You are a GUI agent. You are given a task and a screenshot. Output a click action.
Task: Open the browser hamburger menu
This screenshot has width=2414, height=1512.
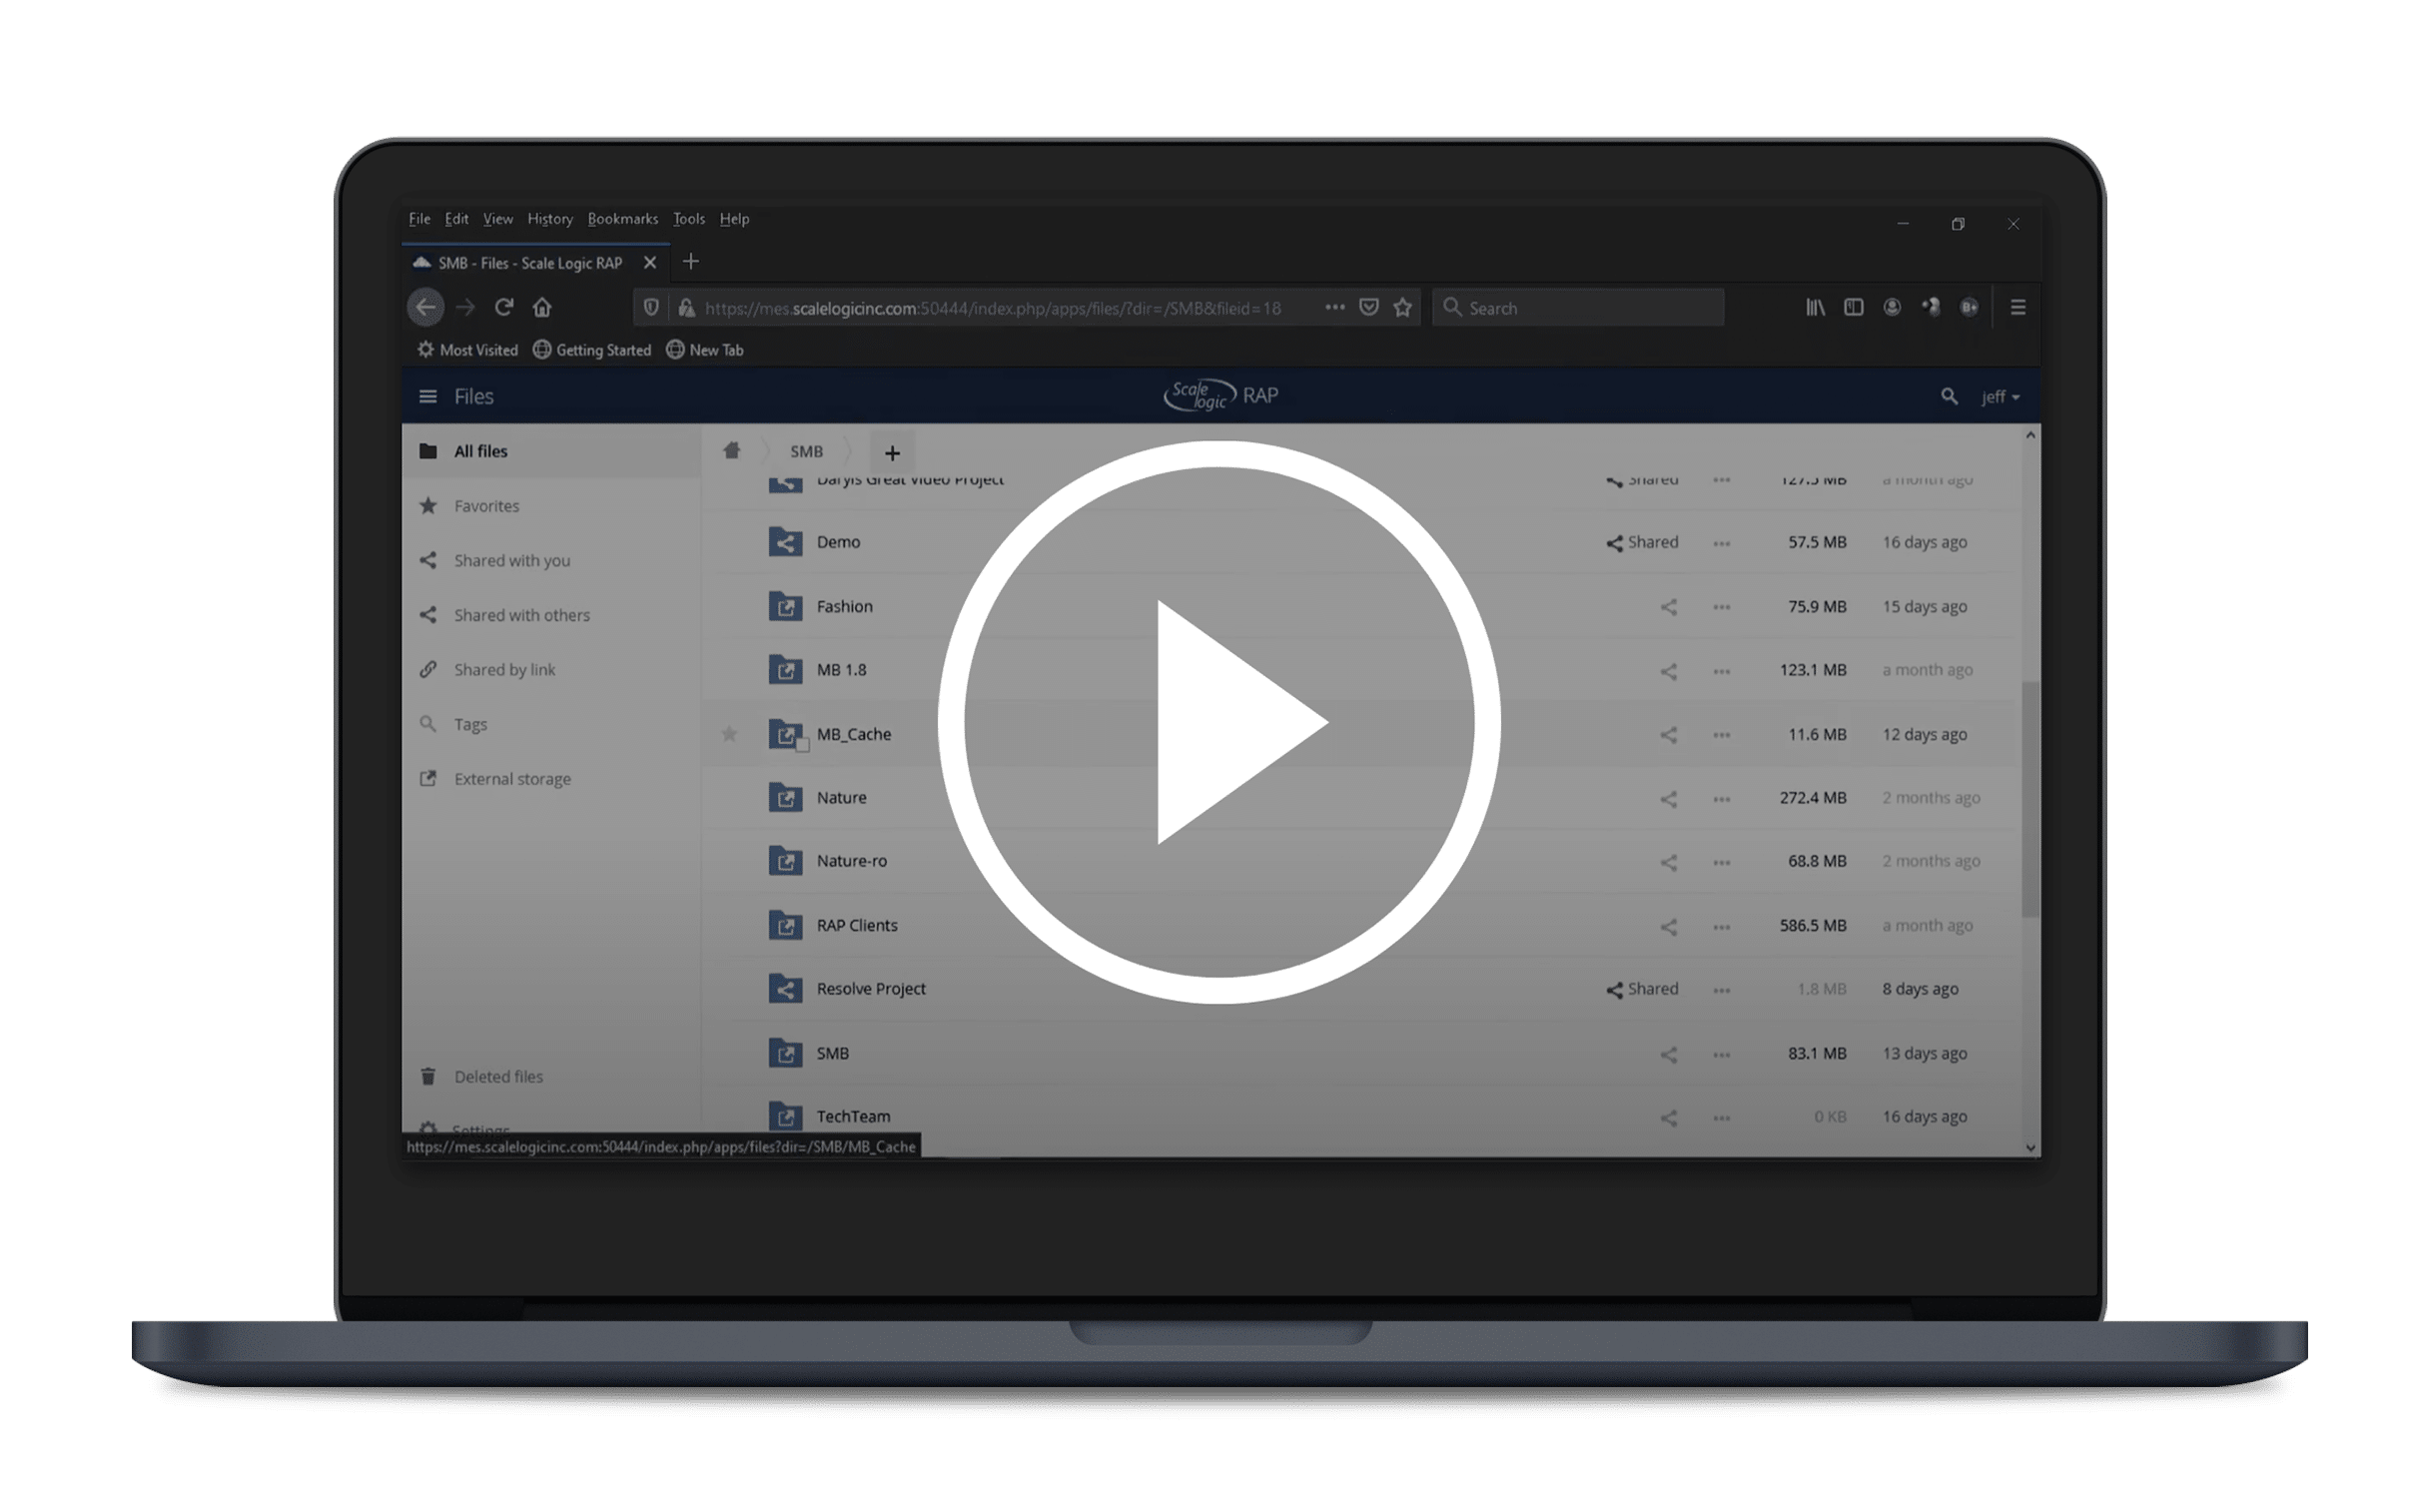(x=2017, y=307)
